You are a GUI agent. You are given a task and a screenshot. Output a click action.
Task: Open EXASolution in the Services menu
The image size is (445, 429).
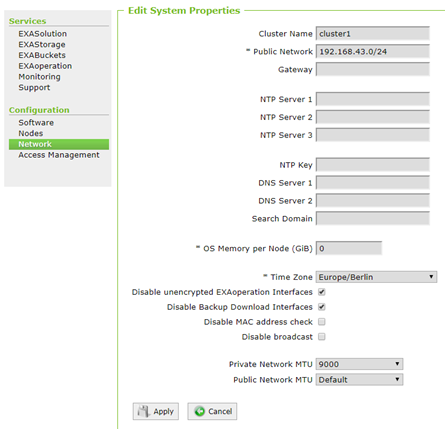43,34
